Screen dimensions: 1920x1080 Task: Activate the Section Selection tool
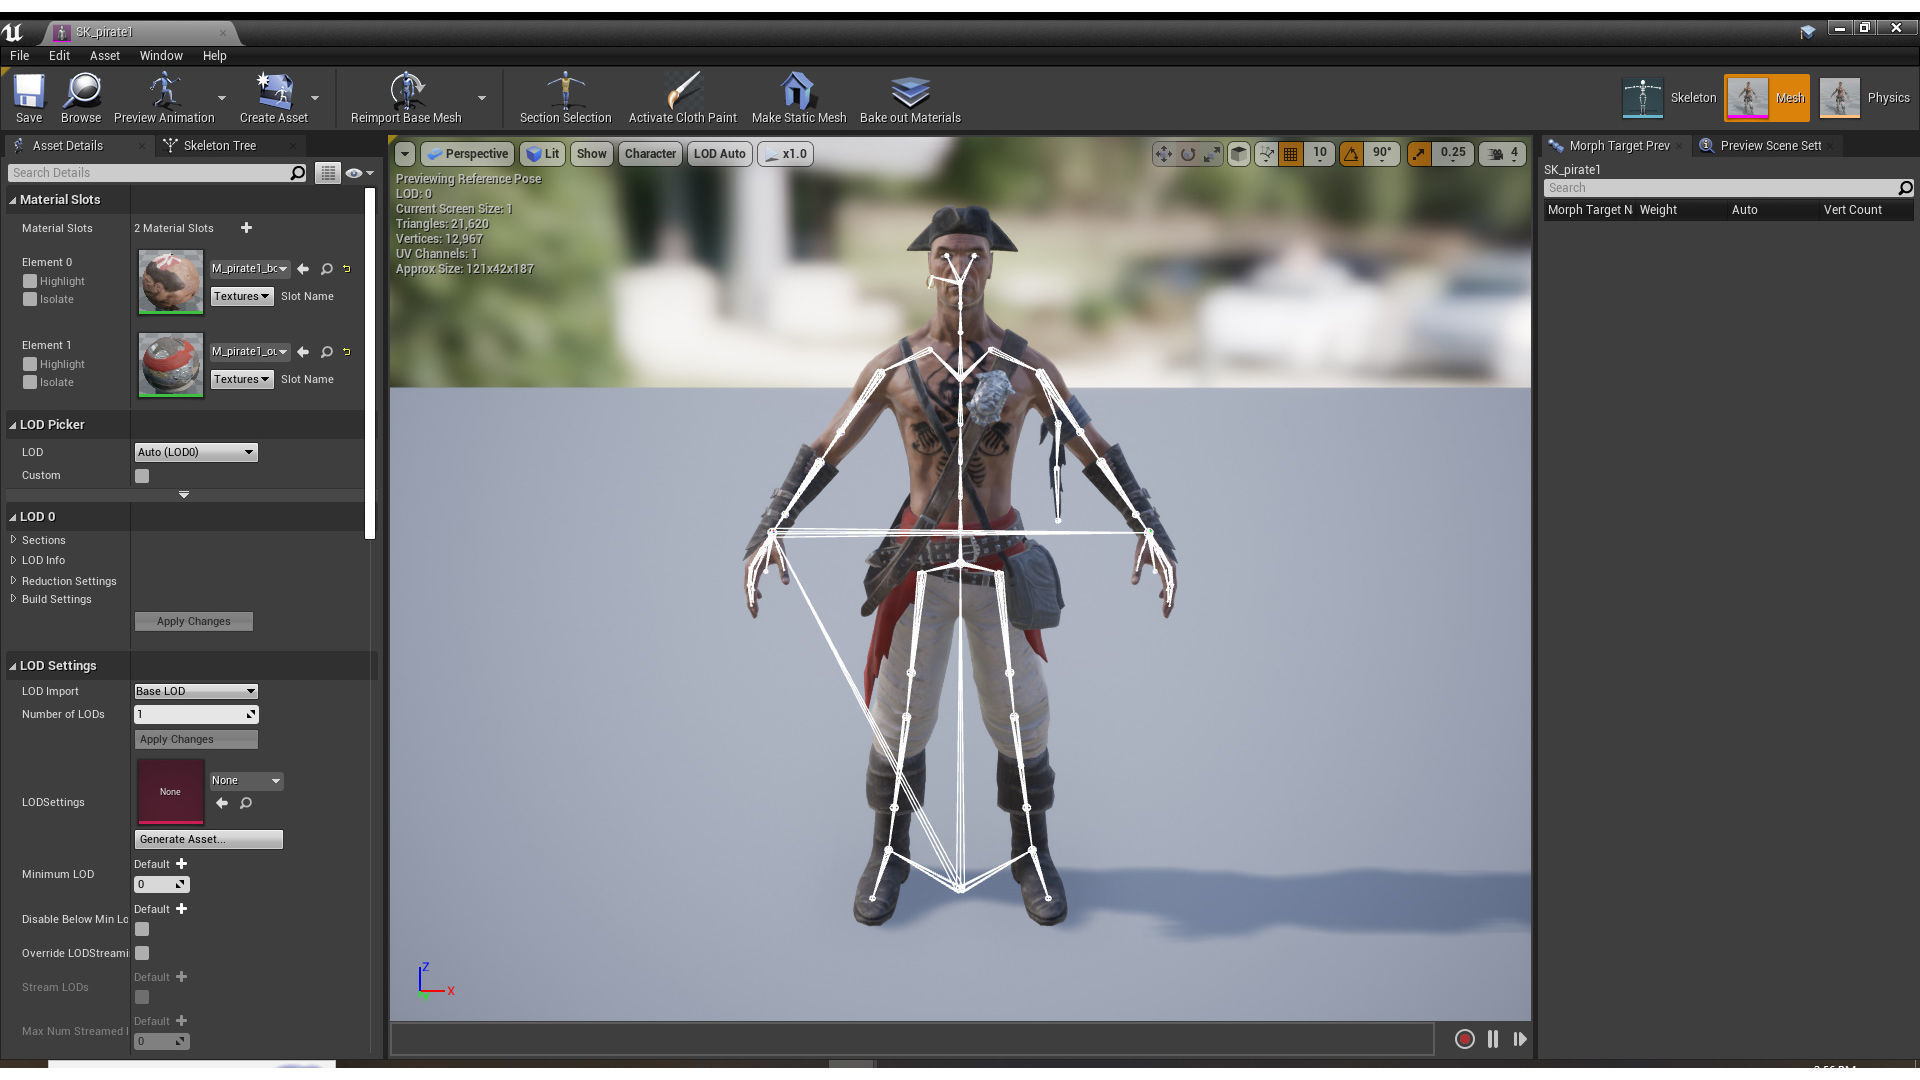(565, 97)
